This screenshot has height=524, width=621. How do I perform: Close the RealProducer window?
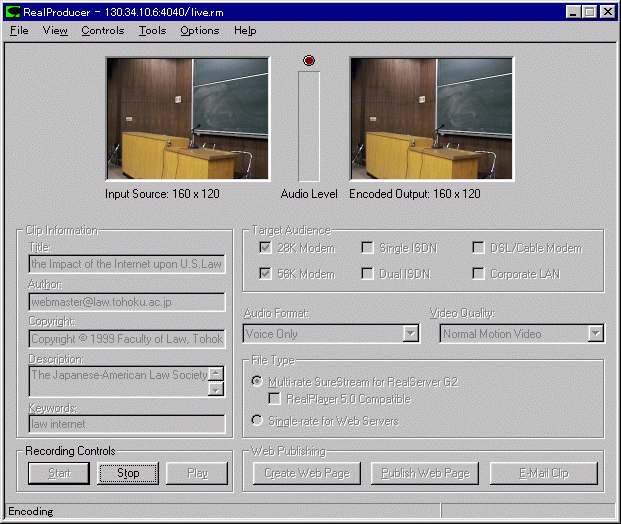point(608,12)
